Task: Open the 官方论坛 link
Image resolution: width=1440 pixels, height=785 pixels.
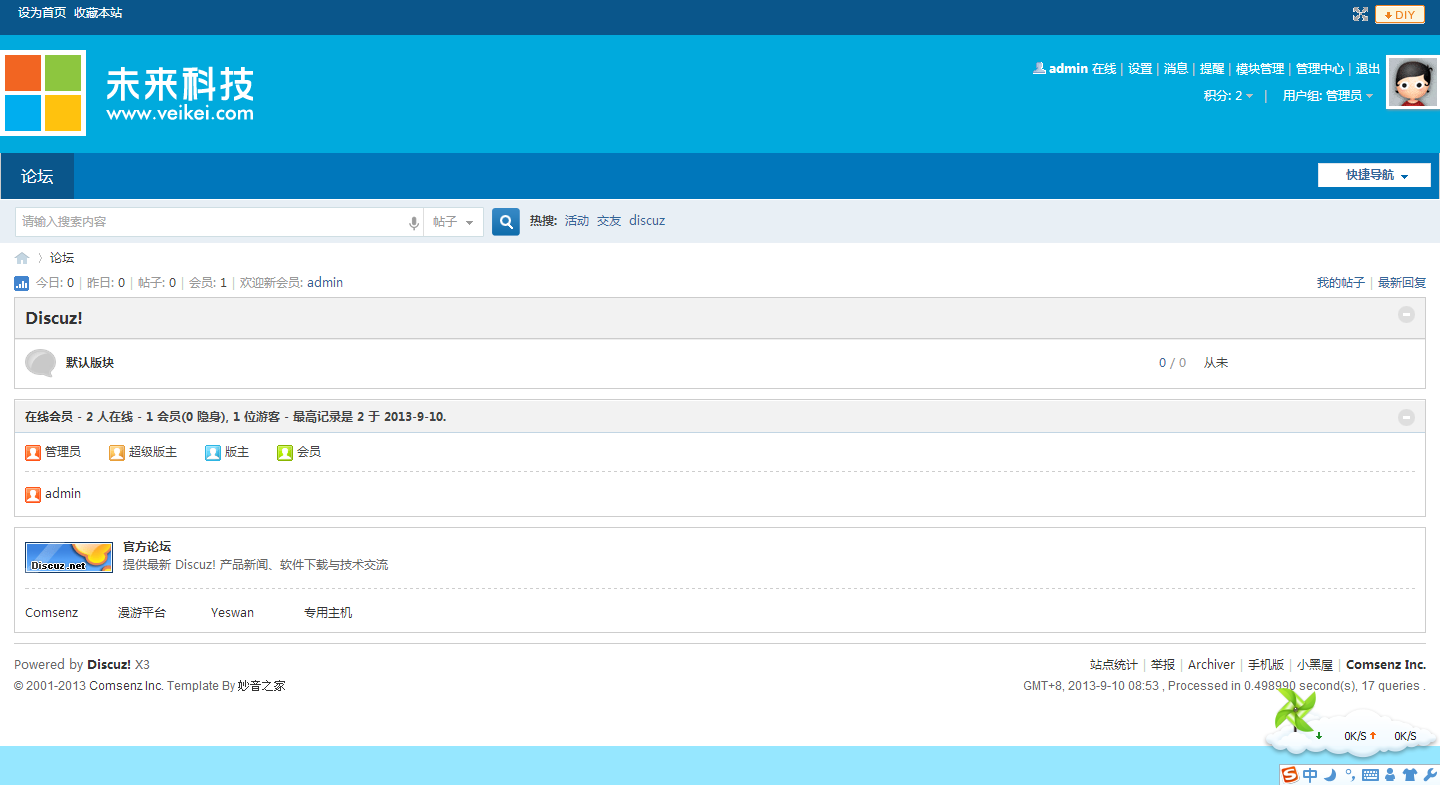Action: tap(147, 547)
